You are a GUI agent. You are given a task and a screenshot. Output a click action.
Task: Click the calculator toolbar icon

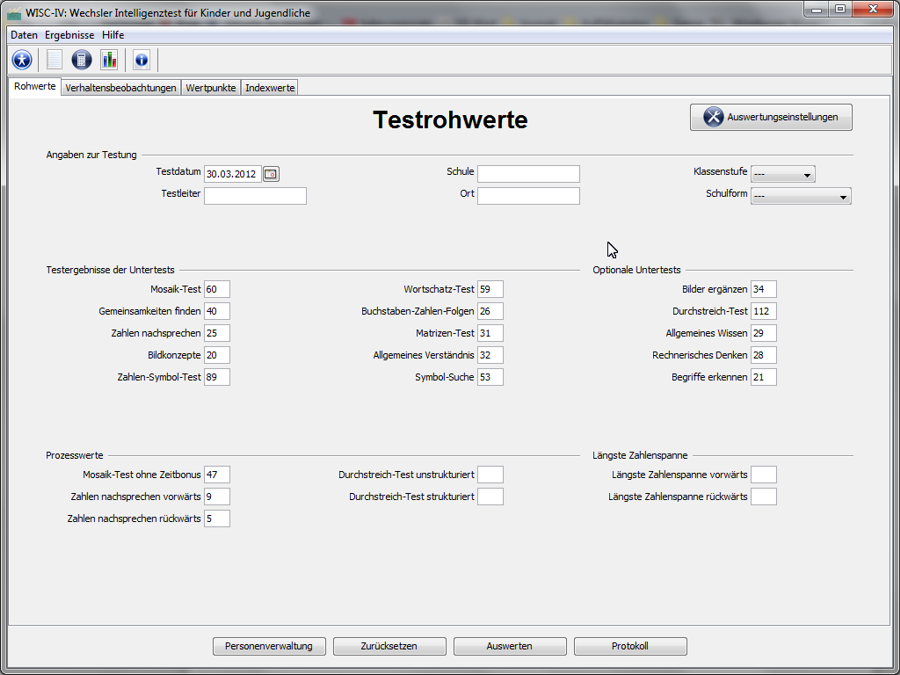pyautogui.click(x=82, y=60)
